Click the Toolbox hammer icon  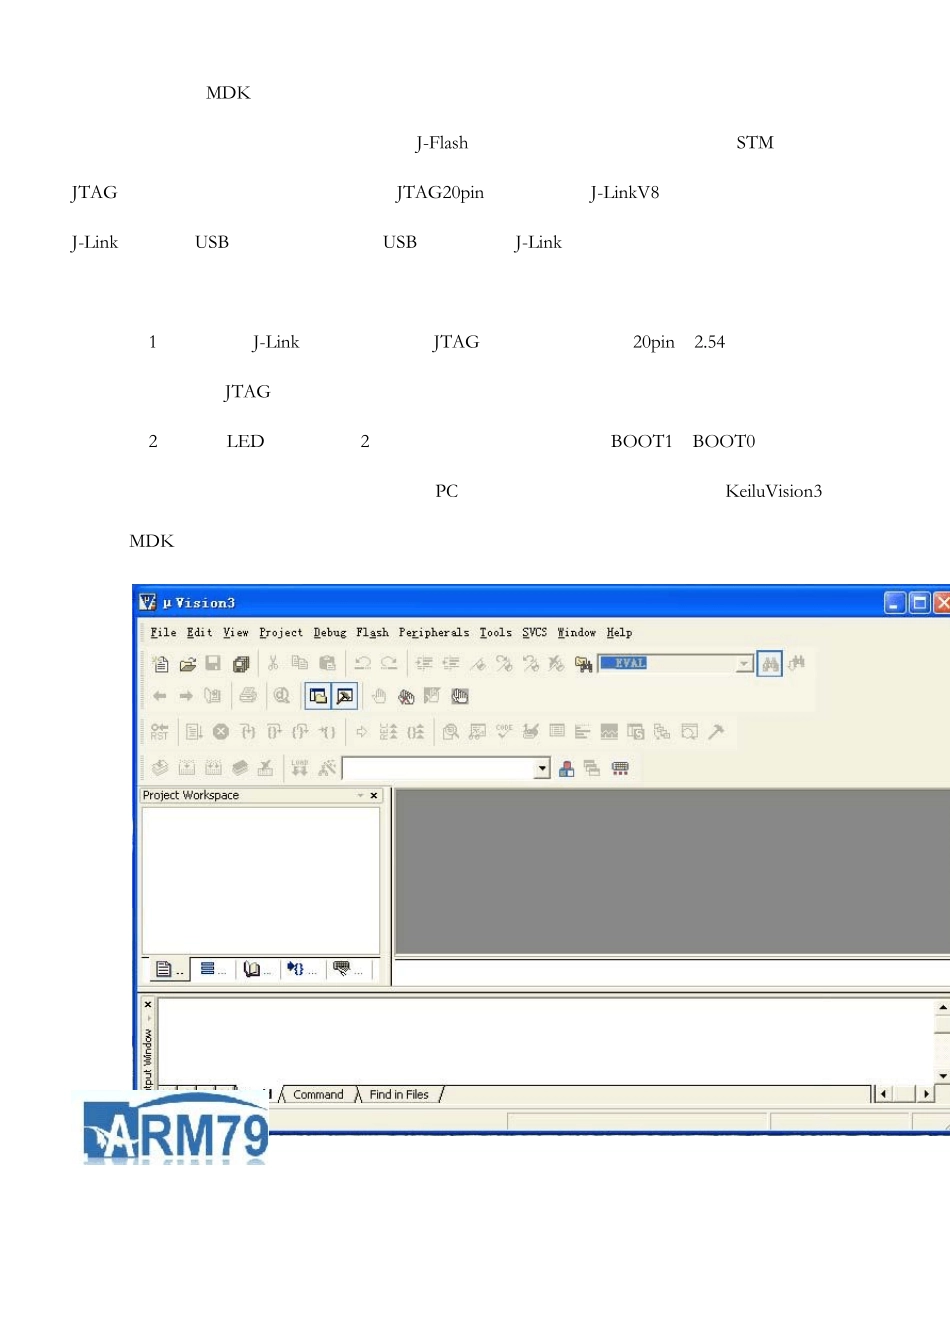click(x=716, y=732)
